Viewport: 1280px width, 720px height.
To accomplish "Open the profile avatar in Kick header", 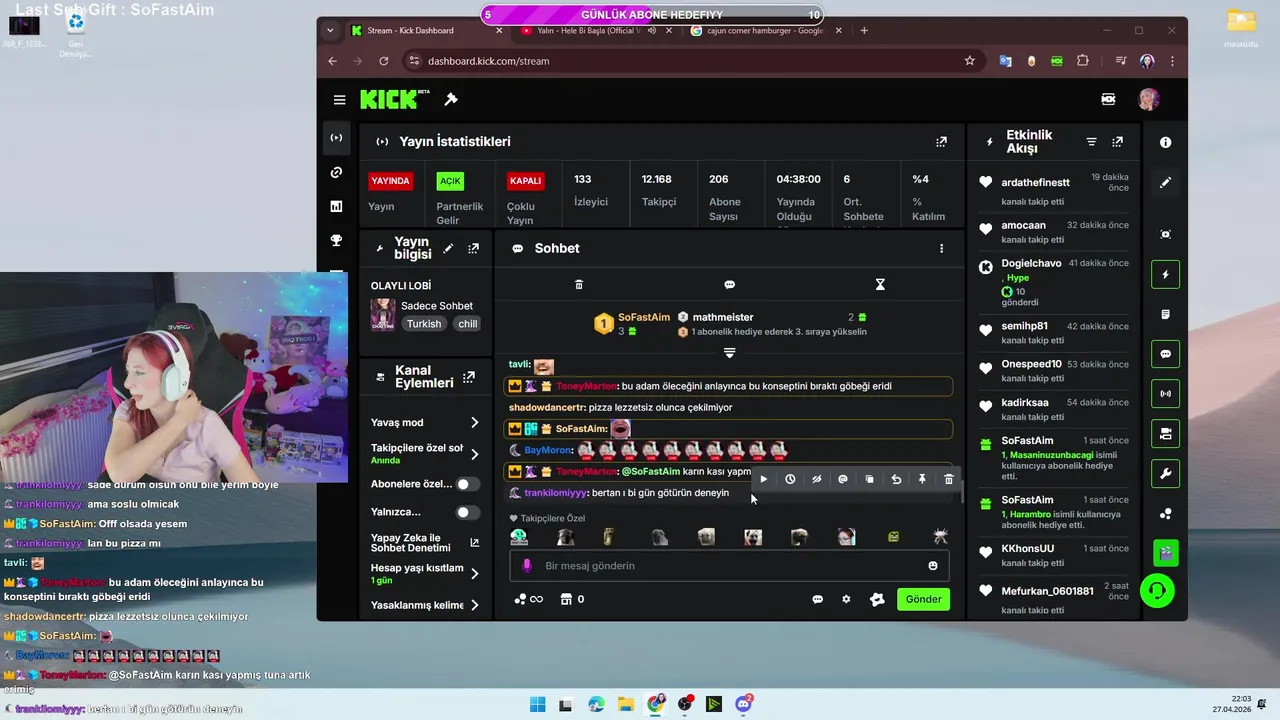I will [x=1149, y=99].
